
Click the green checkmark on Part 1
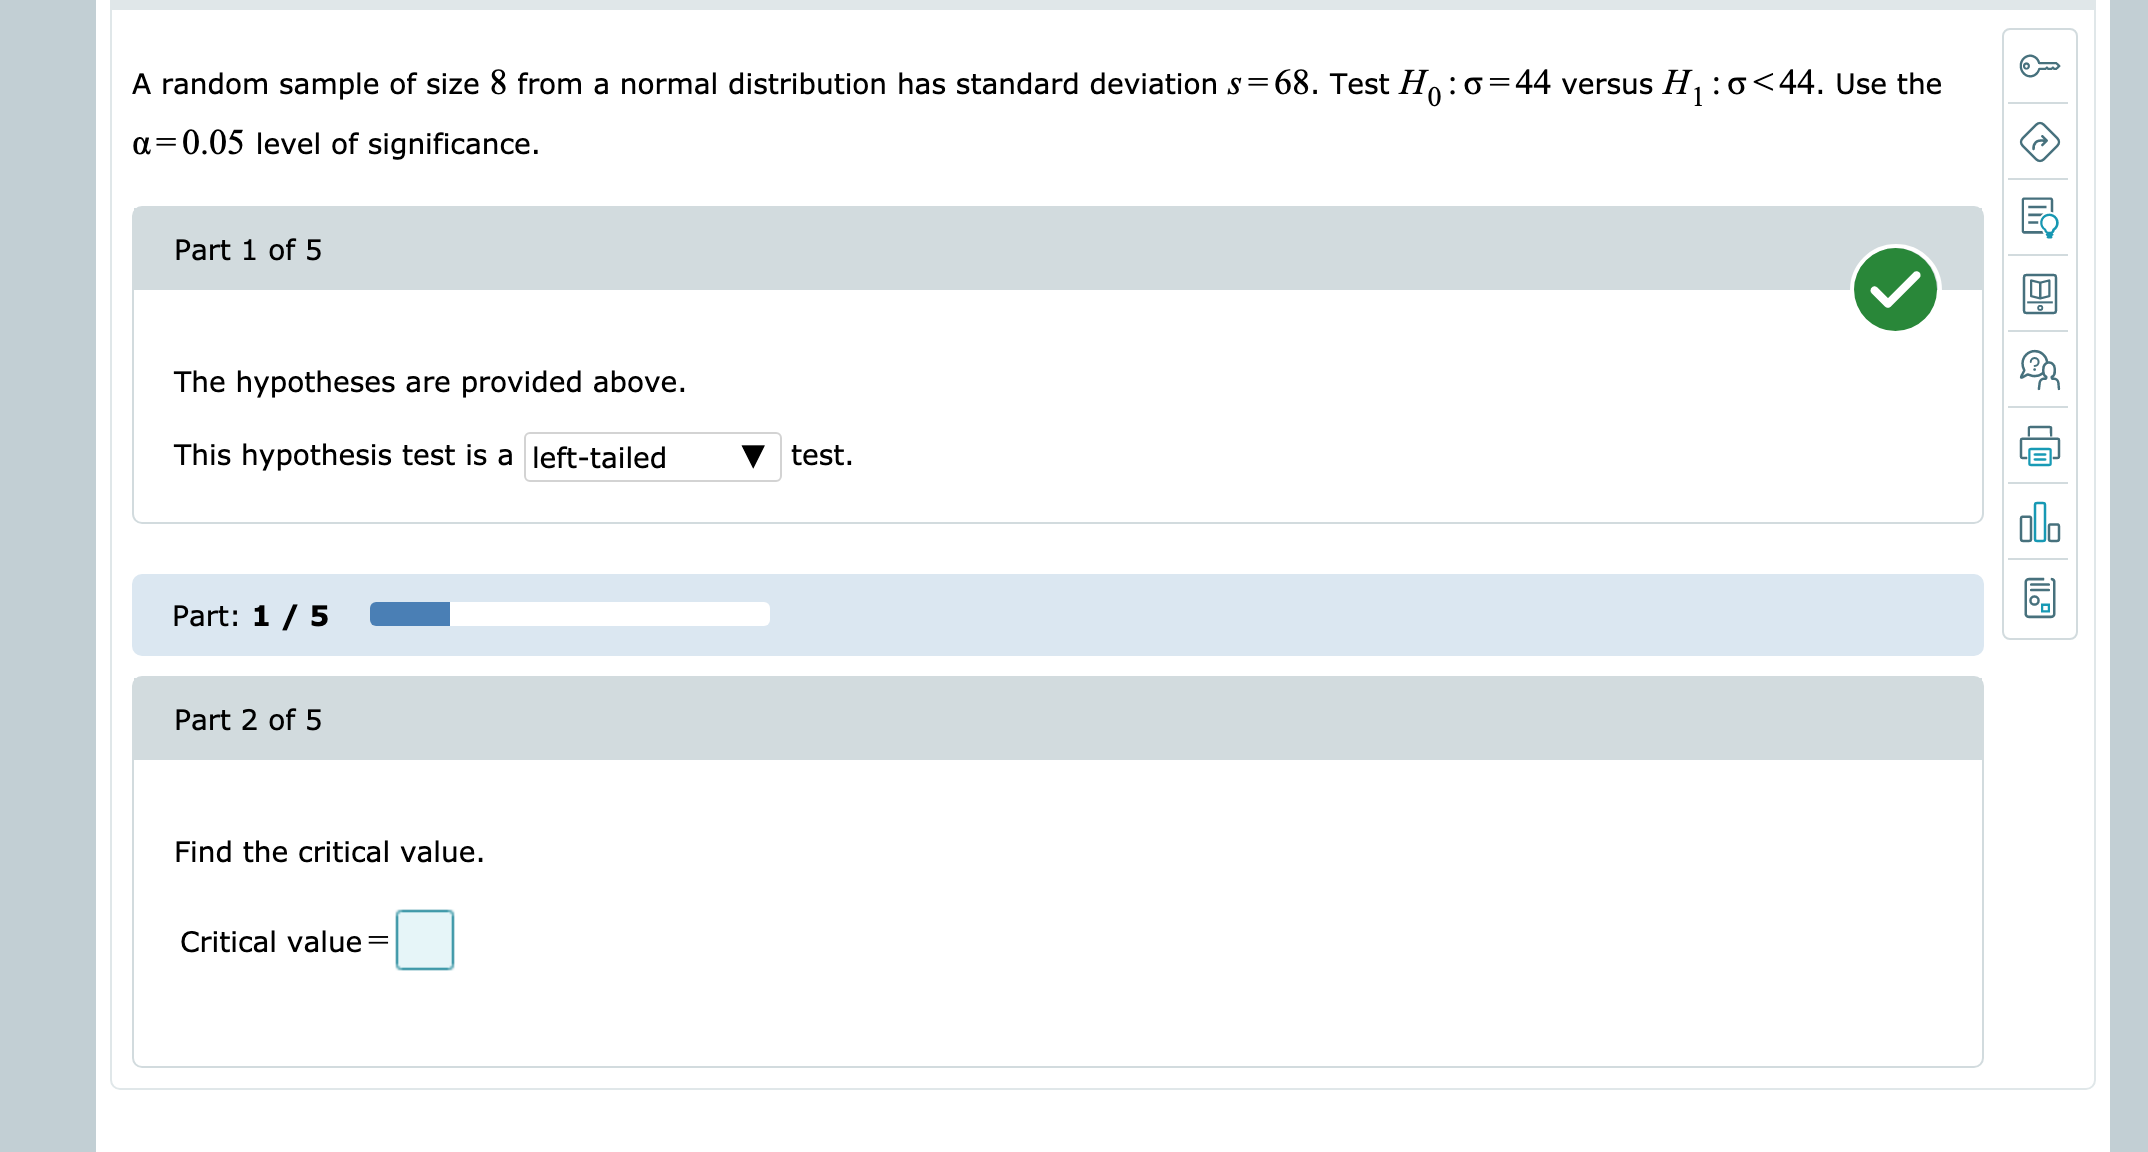pyautogui.click(x=1895, y=289)
